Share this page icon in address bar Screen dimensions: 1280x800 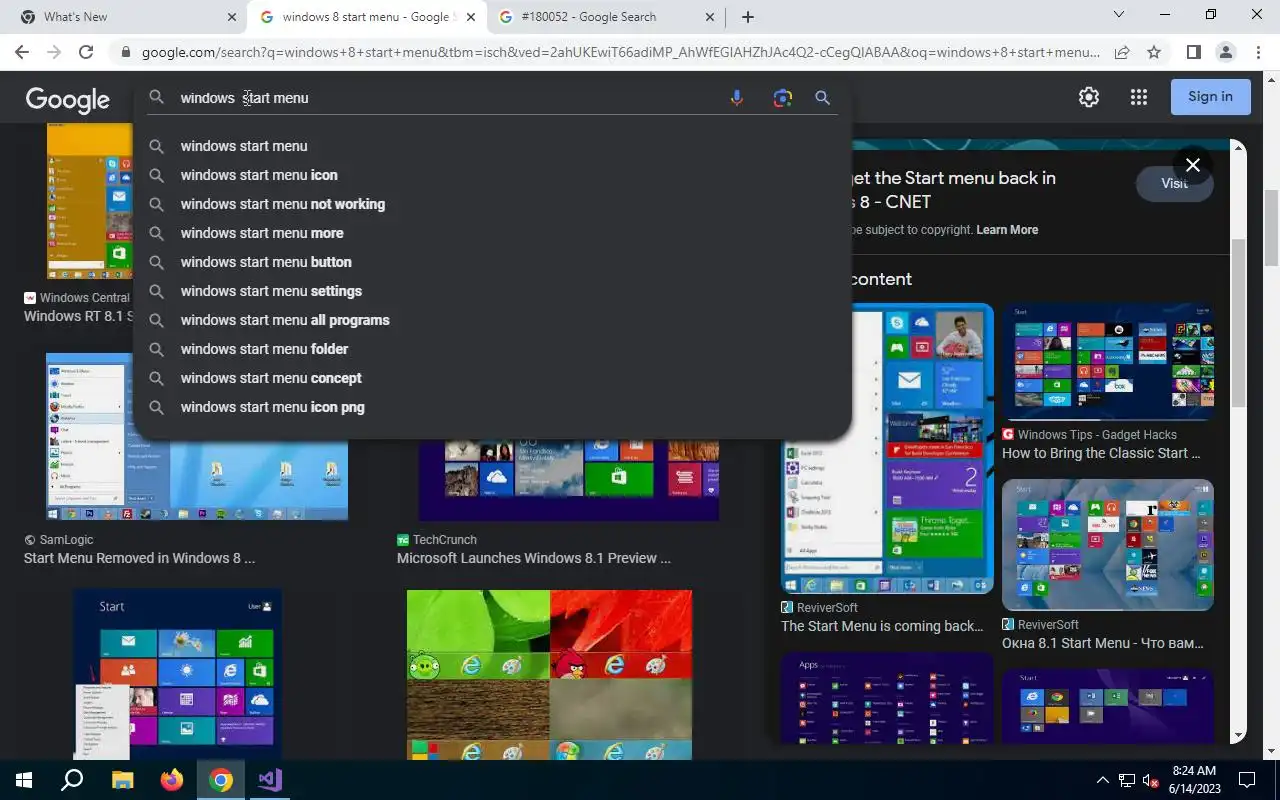pyautogui.click(x=1122, y=52)
